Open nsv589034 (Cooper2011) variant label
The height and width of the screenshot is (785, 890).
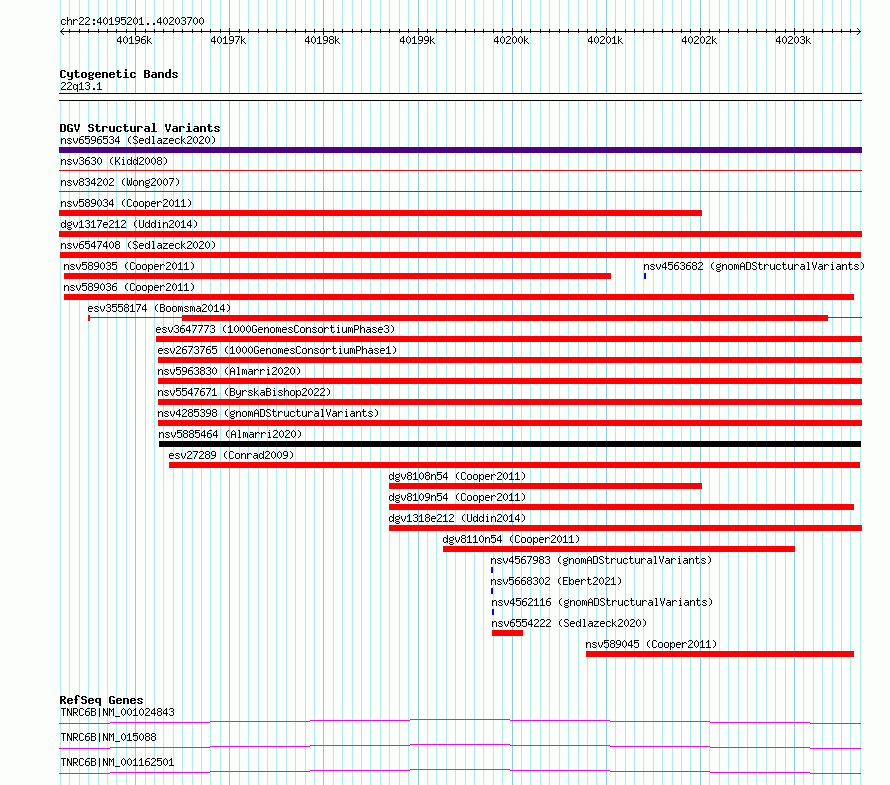point(126,203)
